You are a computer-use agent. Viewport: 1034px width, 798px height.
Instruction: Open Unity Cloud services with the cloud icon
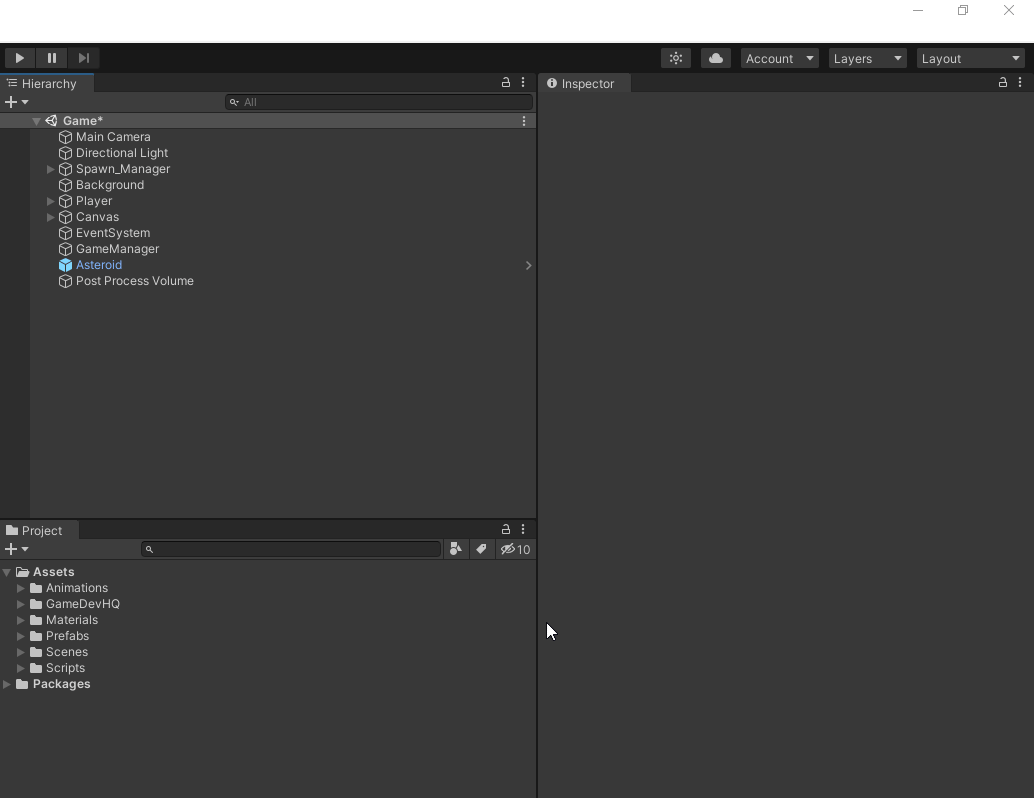point(715,58)
